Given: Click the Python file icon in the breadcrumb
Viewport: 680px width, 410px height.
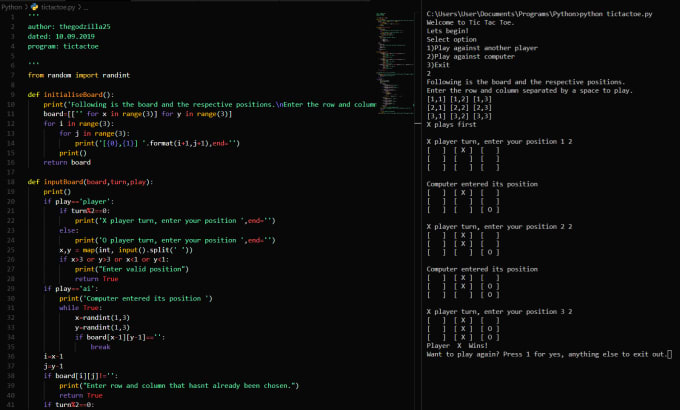Looking at the screenshot, I should 34,7.
